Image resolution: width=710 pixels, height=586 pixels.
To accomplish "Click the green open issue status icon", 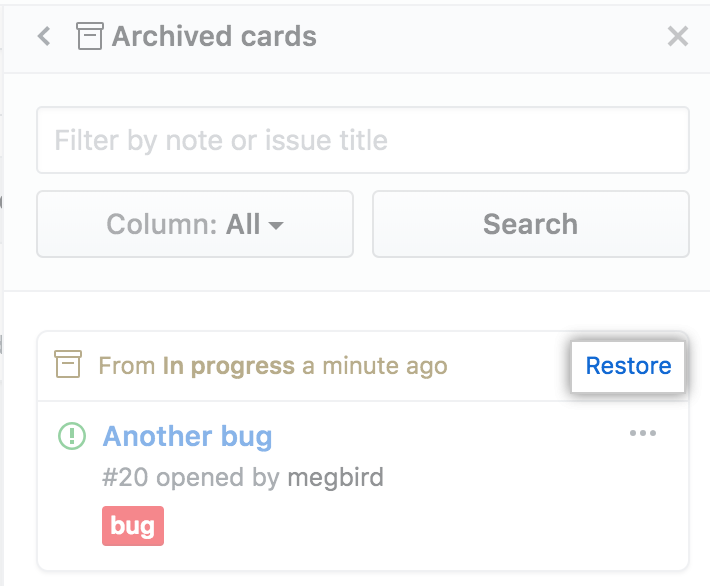I will 72,436.
